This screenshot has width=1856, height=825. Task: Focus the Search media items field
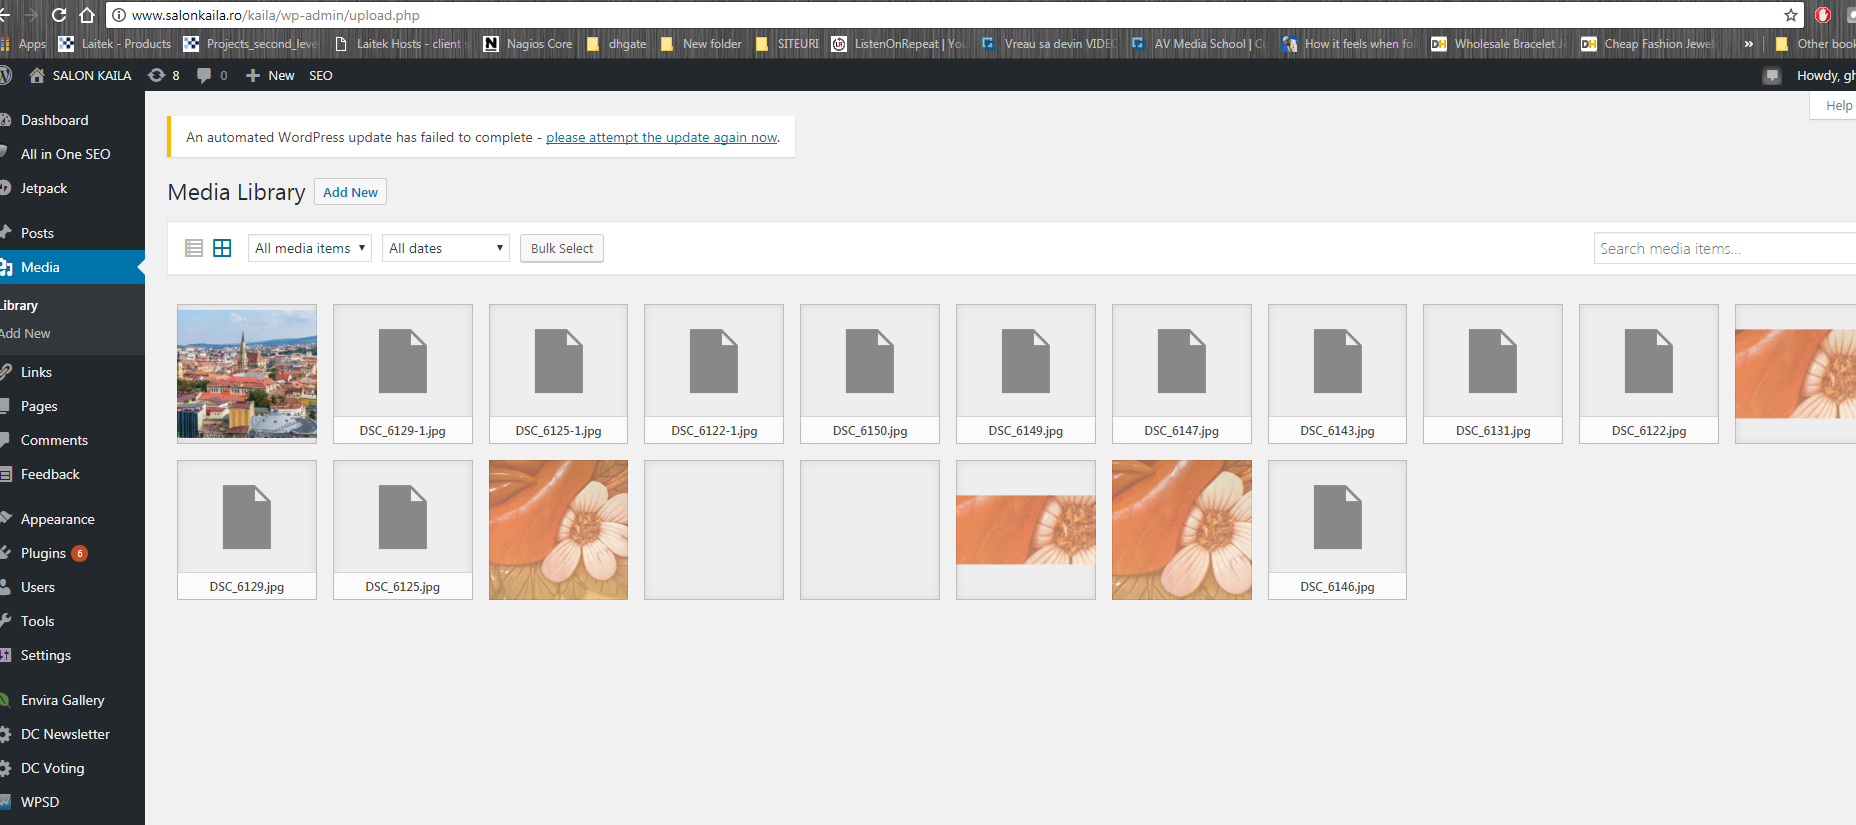click(1720, 248)
